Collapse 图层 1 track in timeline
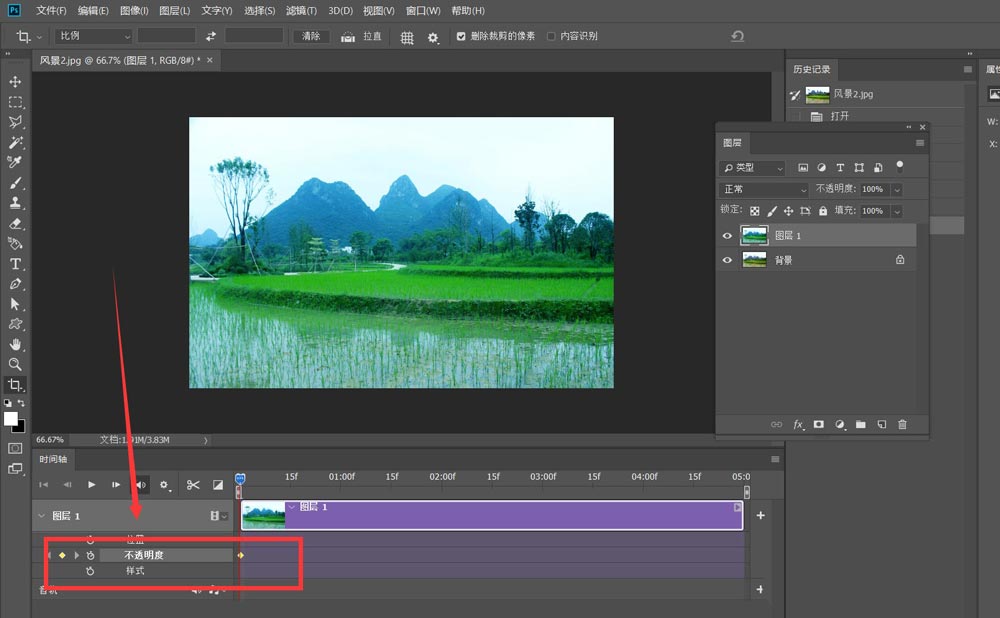The width and height of the screenshot is (1000, 618). pyautogui.click(x=41, y=515)
